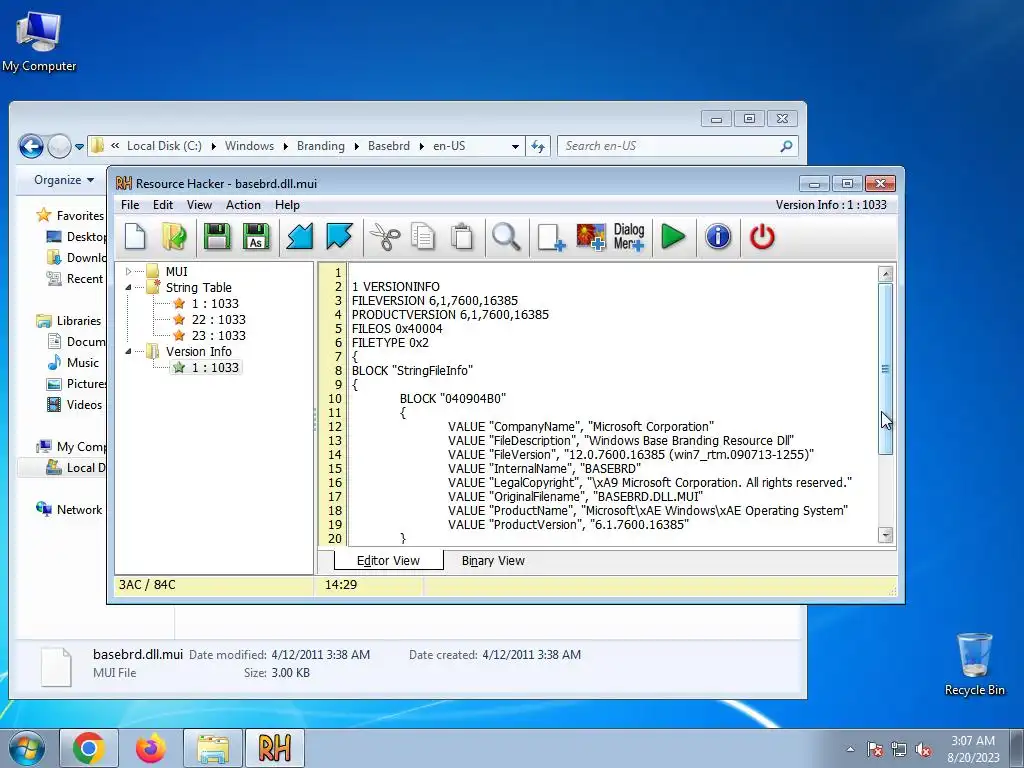The width and height of the screenshot is (1024, 768).
Task: Switch to the Binary View tab
Action: [493, 561]
